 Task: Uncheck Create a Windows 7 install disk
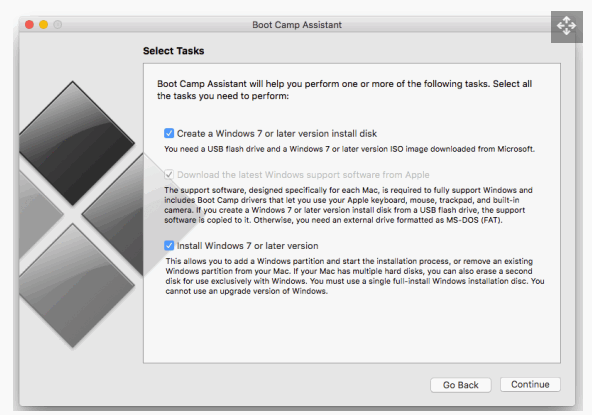click(x=169, y=133)
